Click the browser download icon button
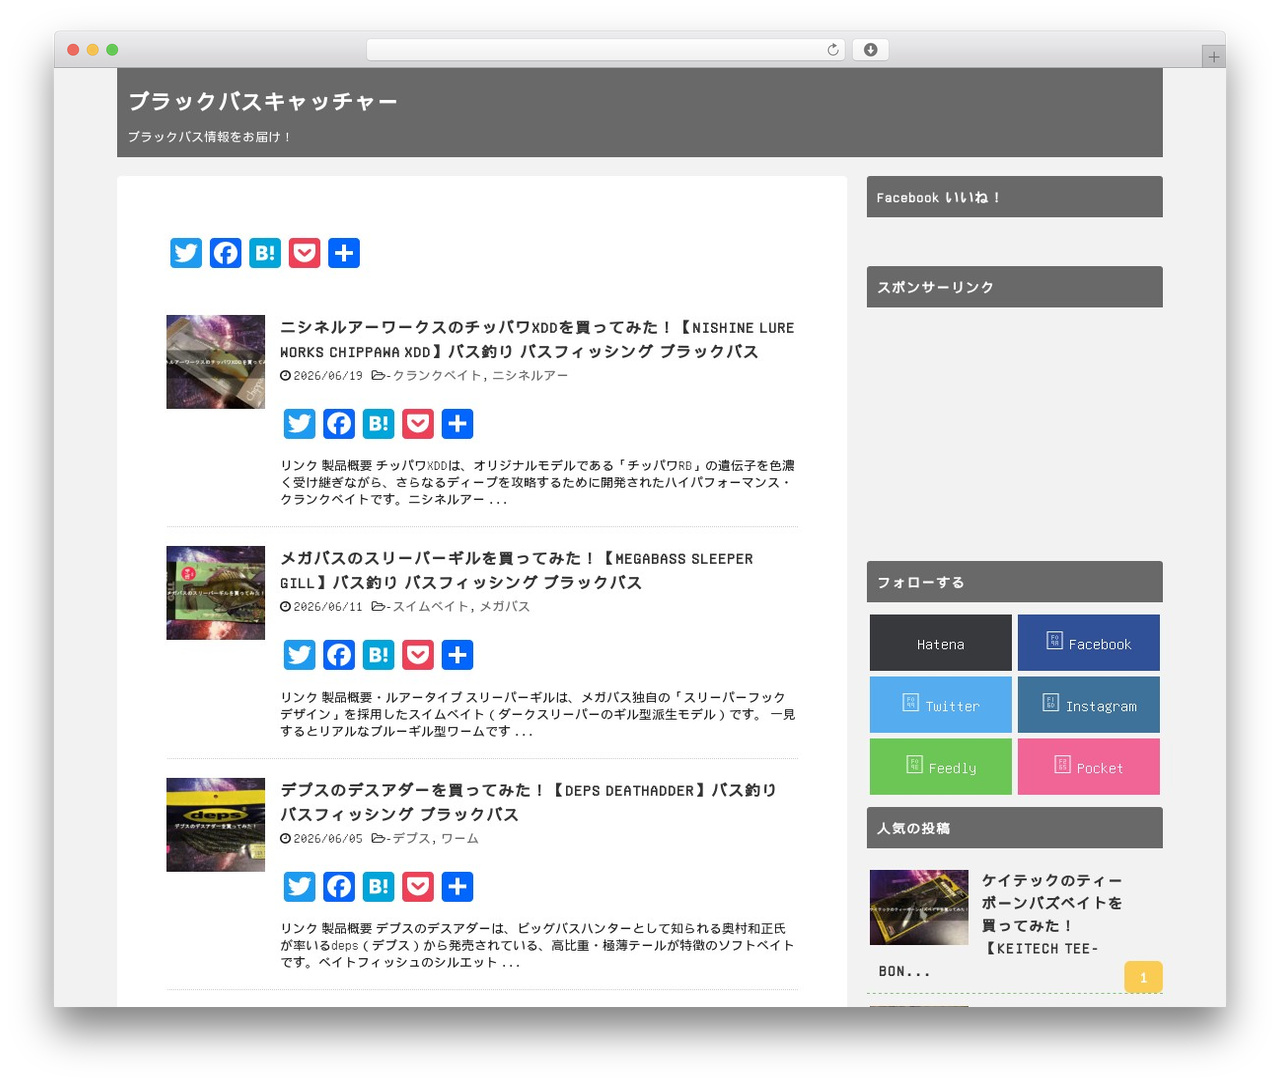This screenshot has width=1280, height=1084. point(870,50)
